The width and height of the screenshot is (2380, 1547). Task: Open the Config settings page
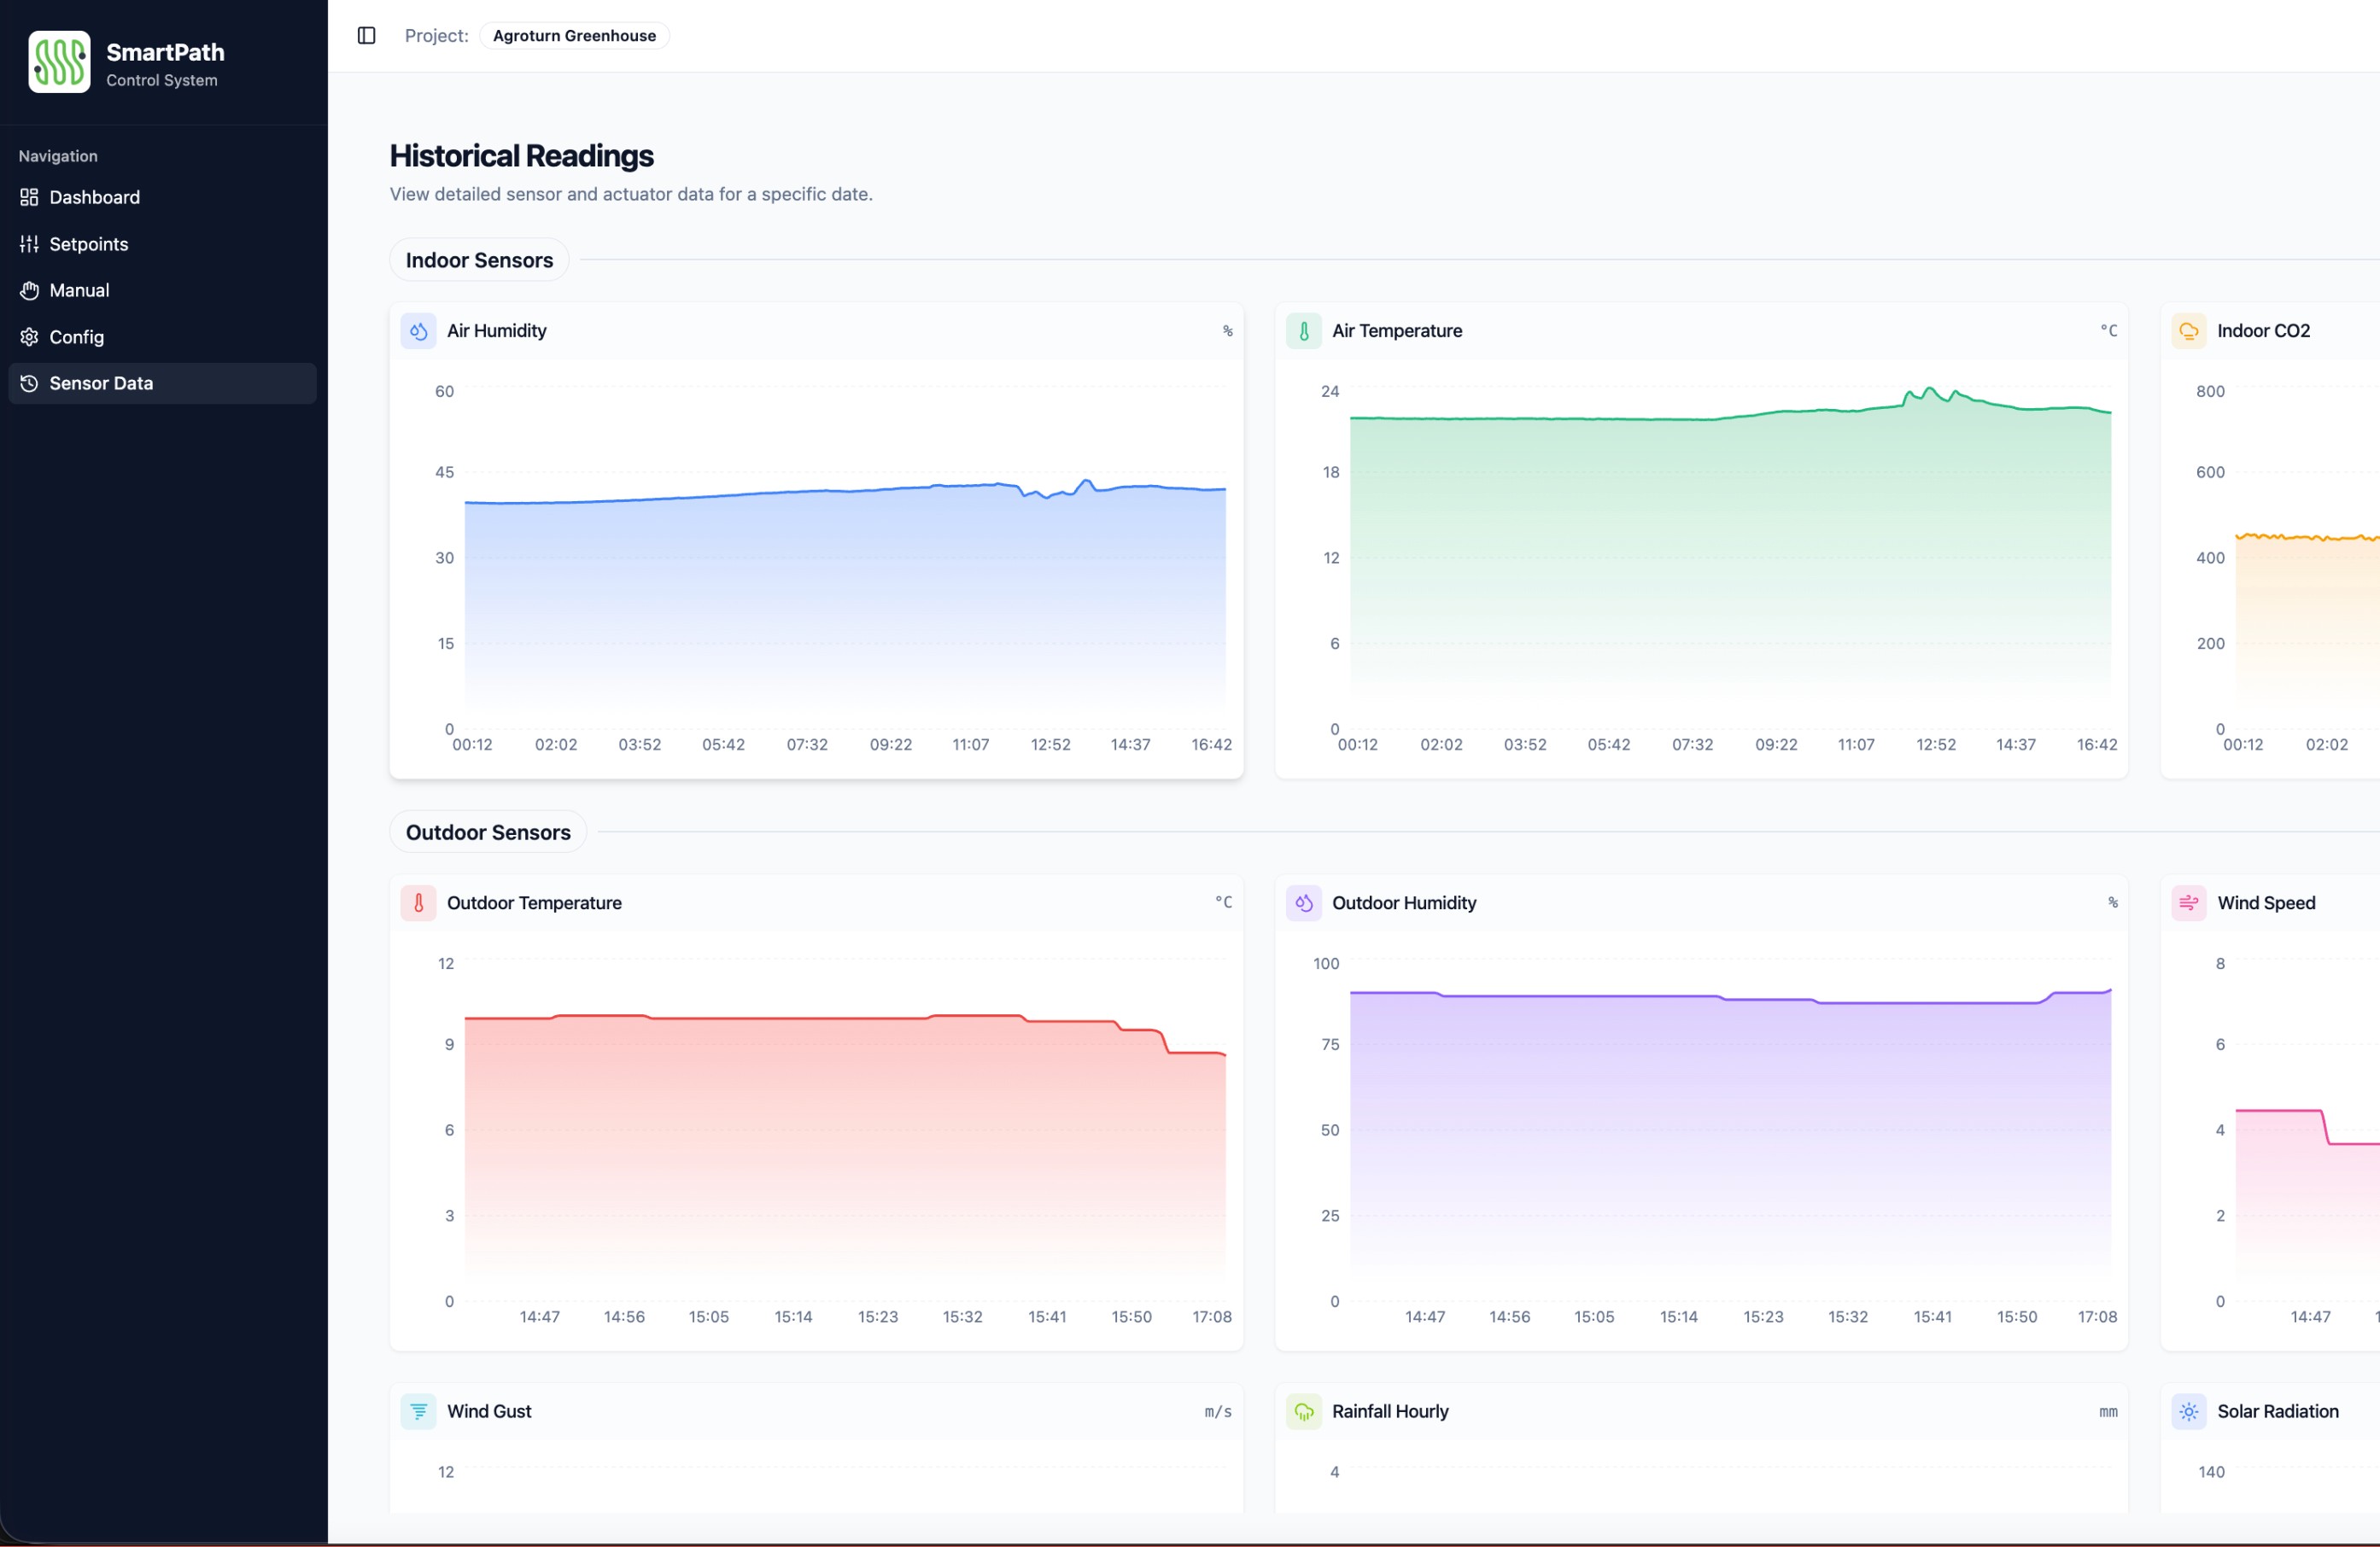[x=76, y=337]
